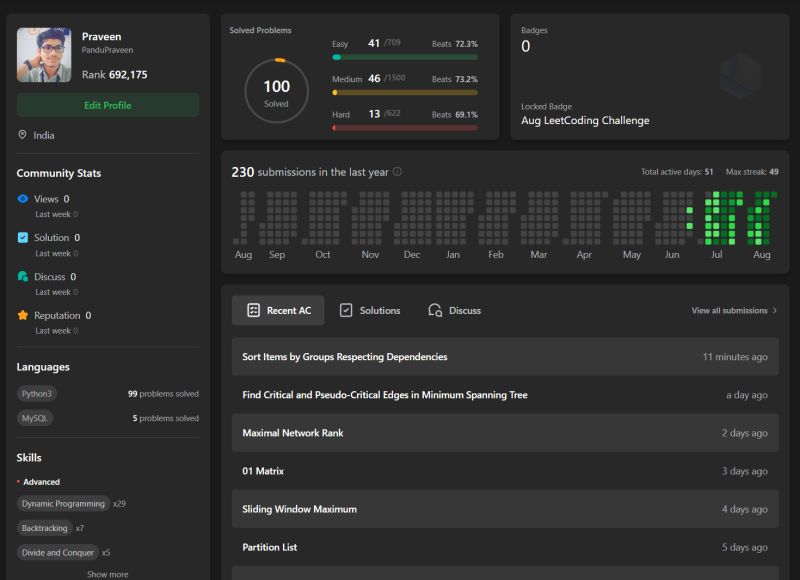This screenshot has width=800, height=580.
Task: Click the Jul column in submission heatmap
Action: pos(720,218)
